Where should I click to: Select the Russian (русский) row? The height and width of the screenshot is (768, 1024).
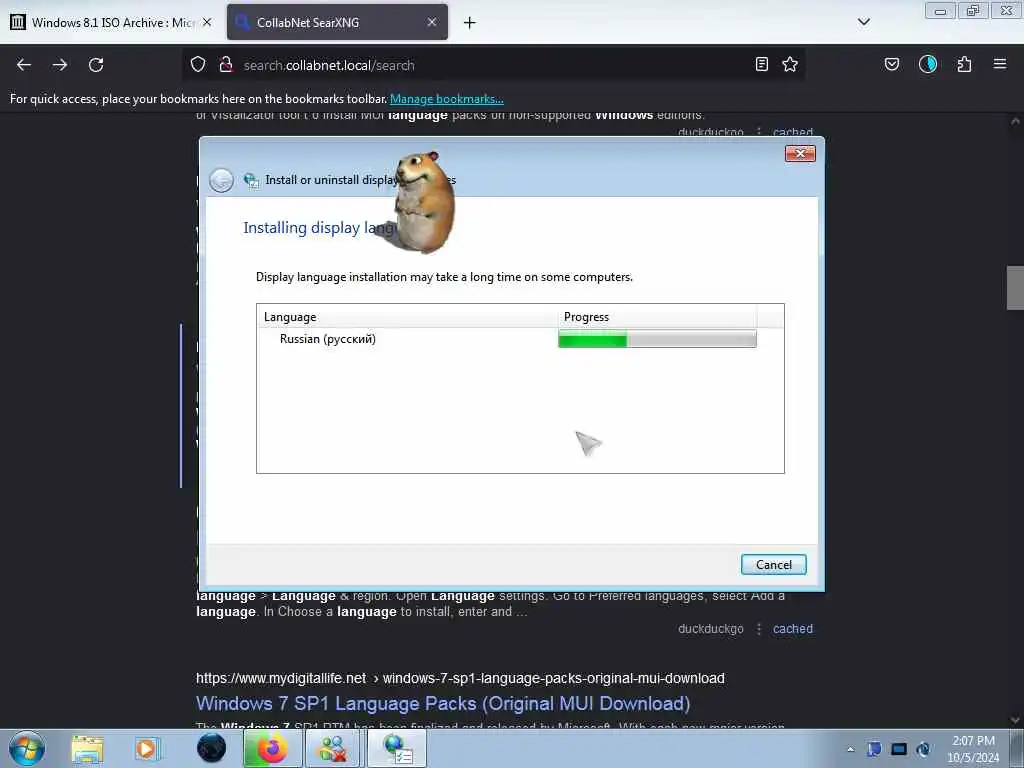pyautogui.click(x=507, y=339)
